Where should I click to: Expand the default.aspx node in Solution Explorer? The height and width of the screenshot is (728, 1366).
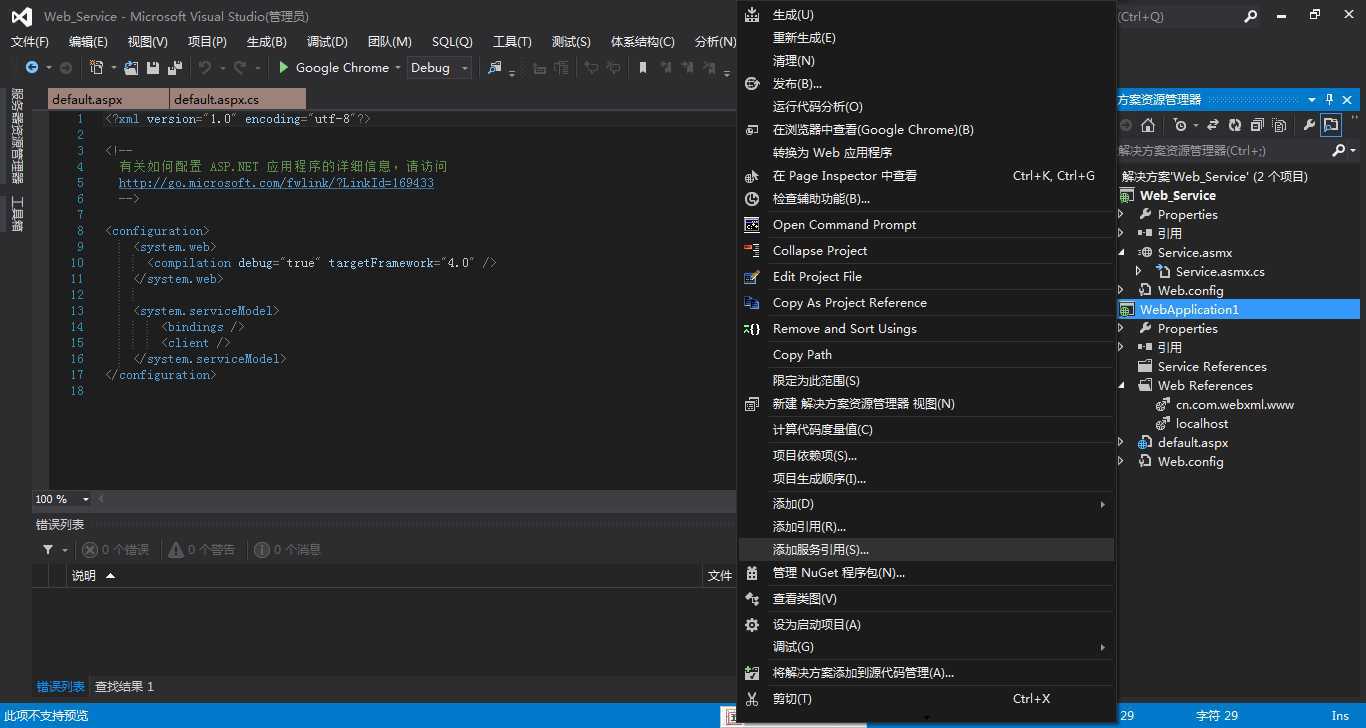point(1121,443)
